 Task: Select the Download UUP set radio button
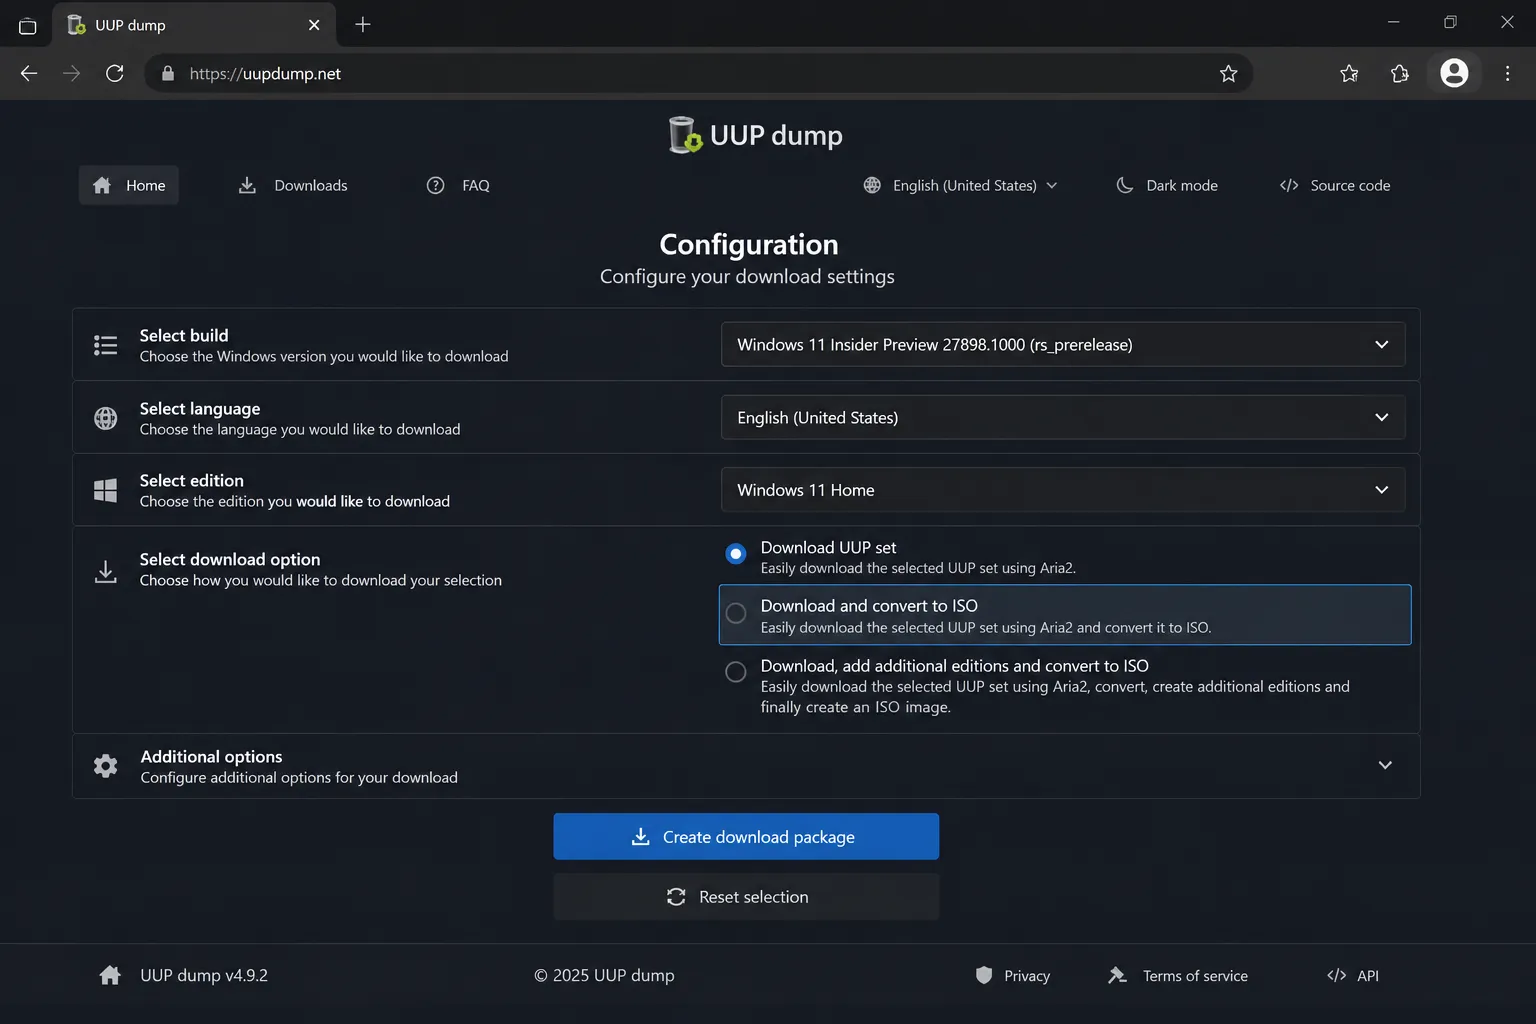[x=736, y=554]
